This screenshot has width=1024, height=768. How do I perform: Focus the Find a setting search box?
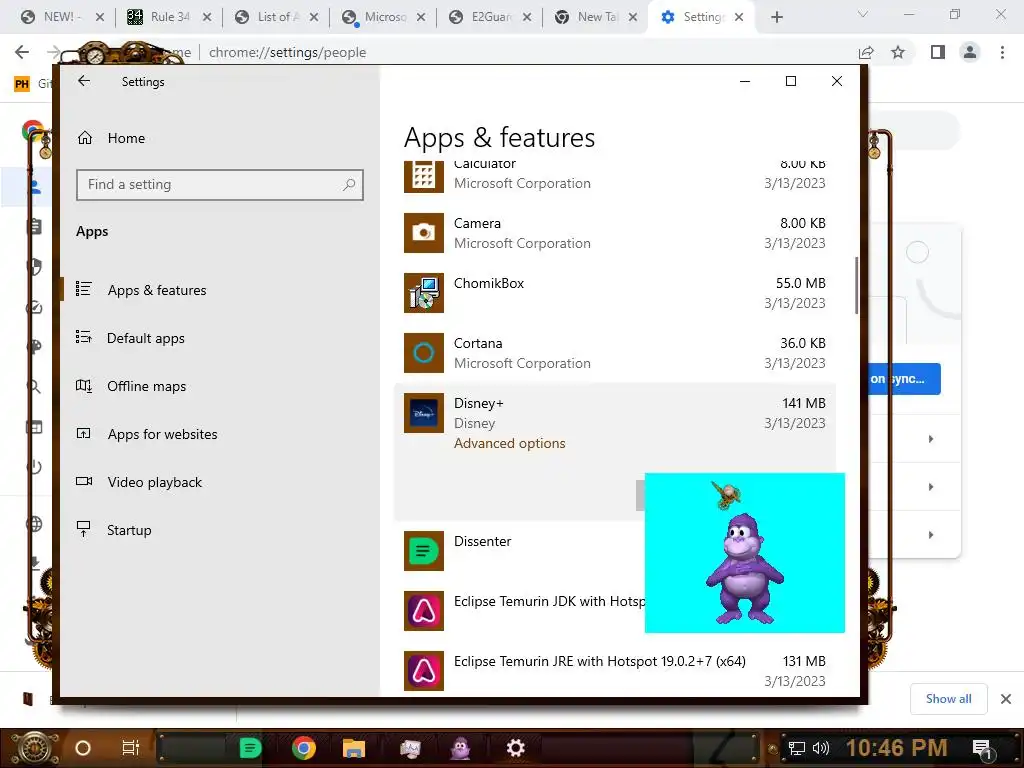pyautogui.click(x=219, y=185)
